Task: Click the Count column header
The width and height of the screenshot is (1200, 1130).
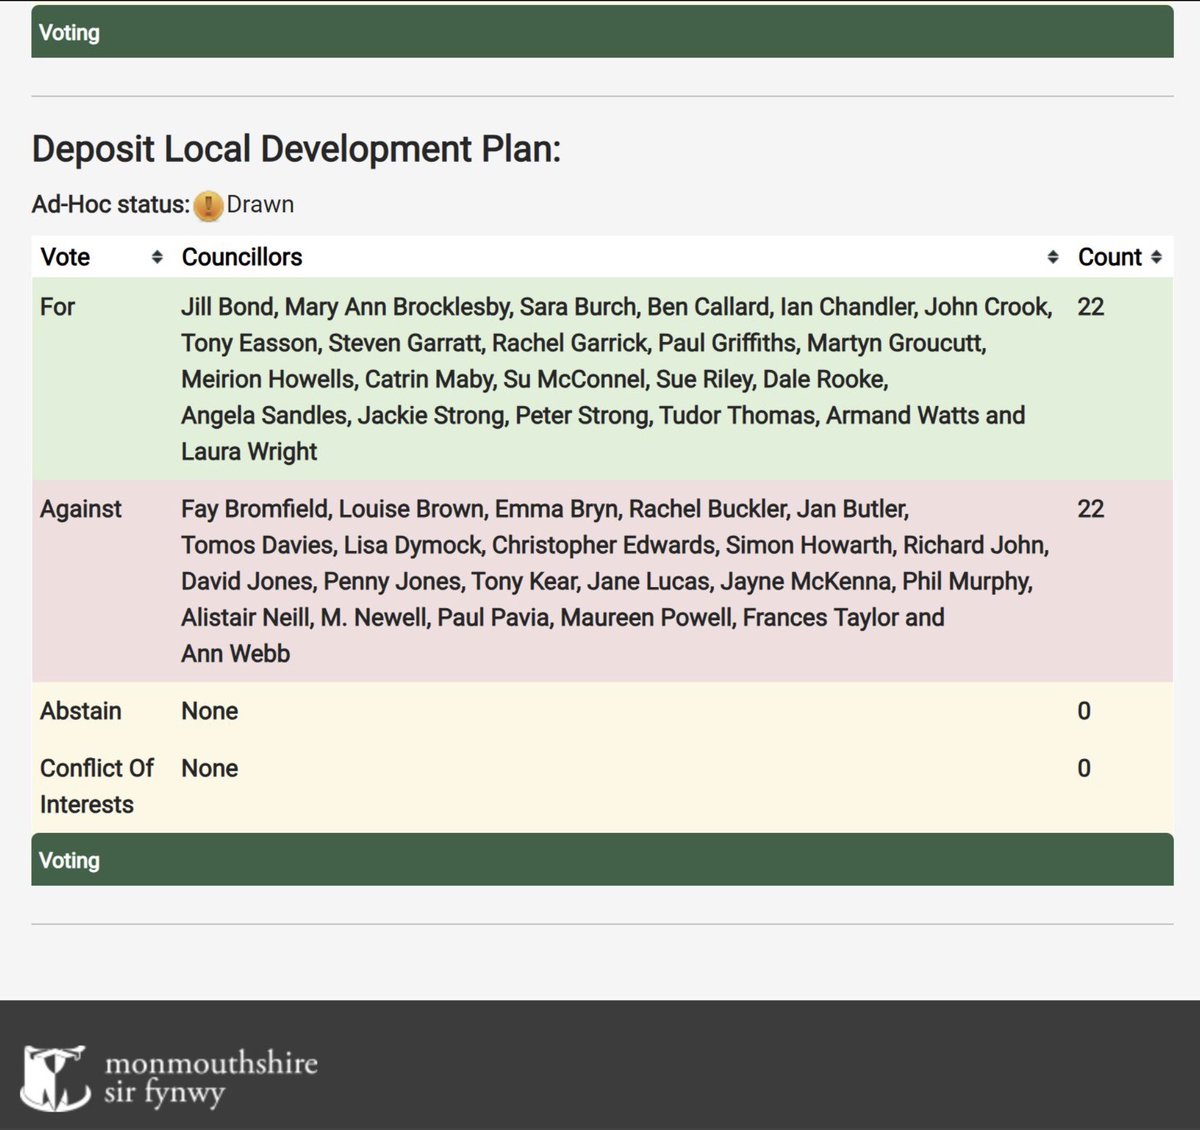Action: click(x=1110, y=257)
